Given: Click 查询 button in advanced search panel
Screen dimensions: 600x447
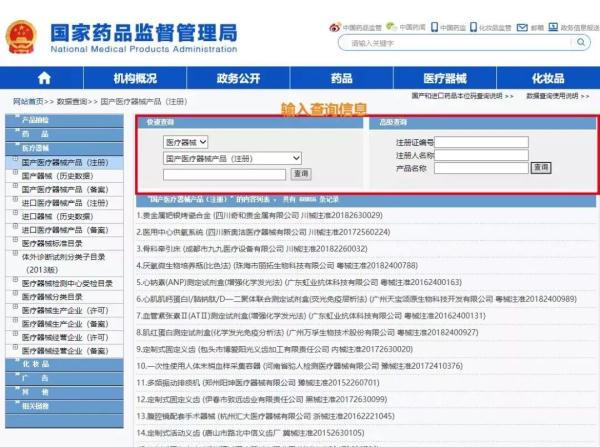Looking at the screenshot, I should (540, 167).
